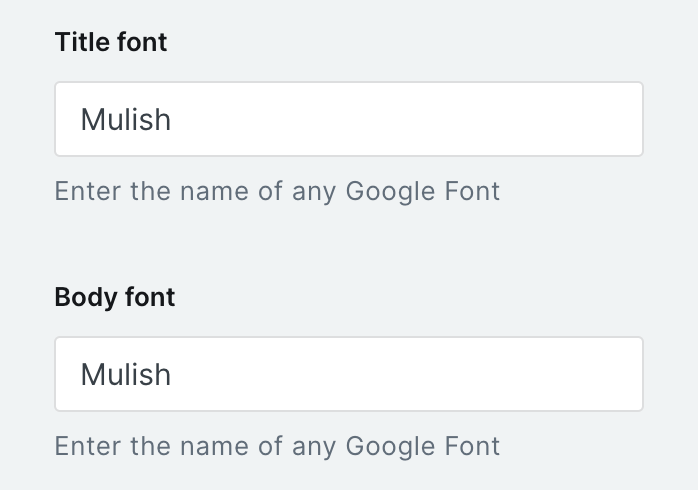Screen dimensions: 698x490
Task: Click the Body font input field
Action: (348, 374)
